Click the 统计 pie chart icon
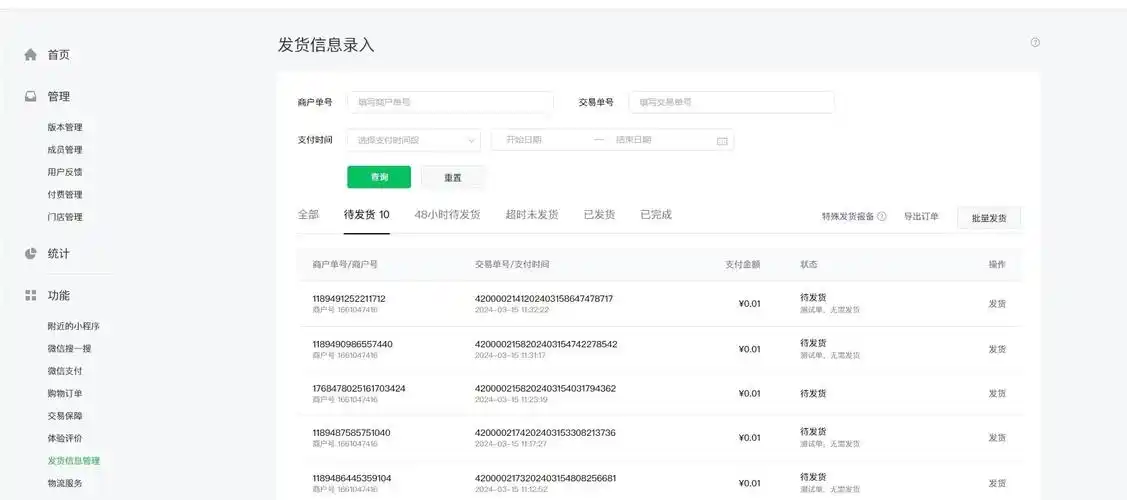Viewport: 1127px width, 500px height. (30, 254)
